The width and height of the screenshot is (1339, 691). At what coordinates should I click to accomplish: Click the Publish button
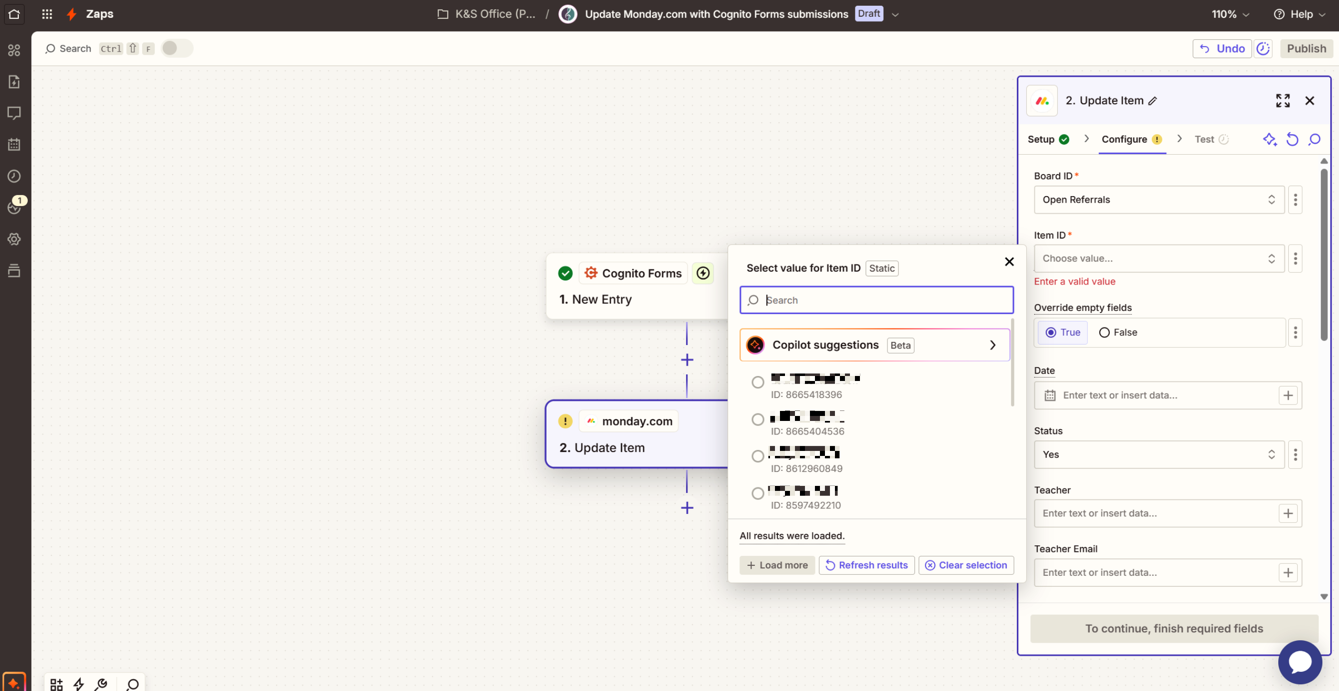click(x=1306, y=48)
